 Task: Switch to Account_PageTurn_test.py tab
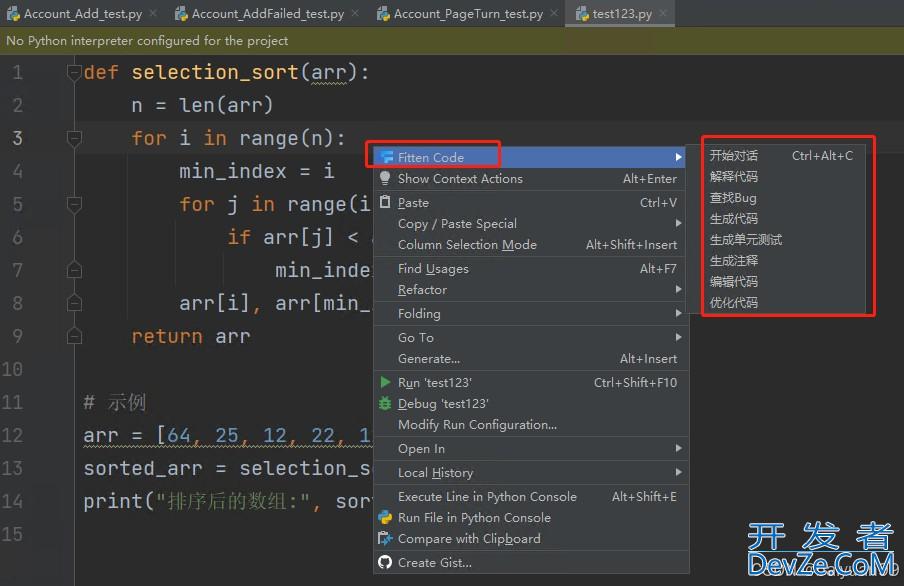point(468,14)
